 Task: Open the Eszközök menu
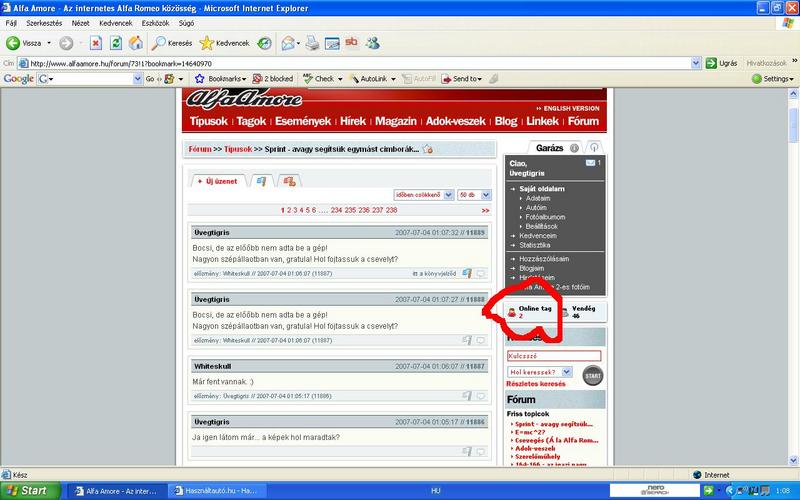point(155,23)
